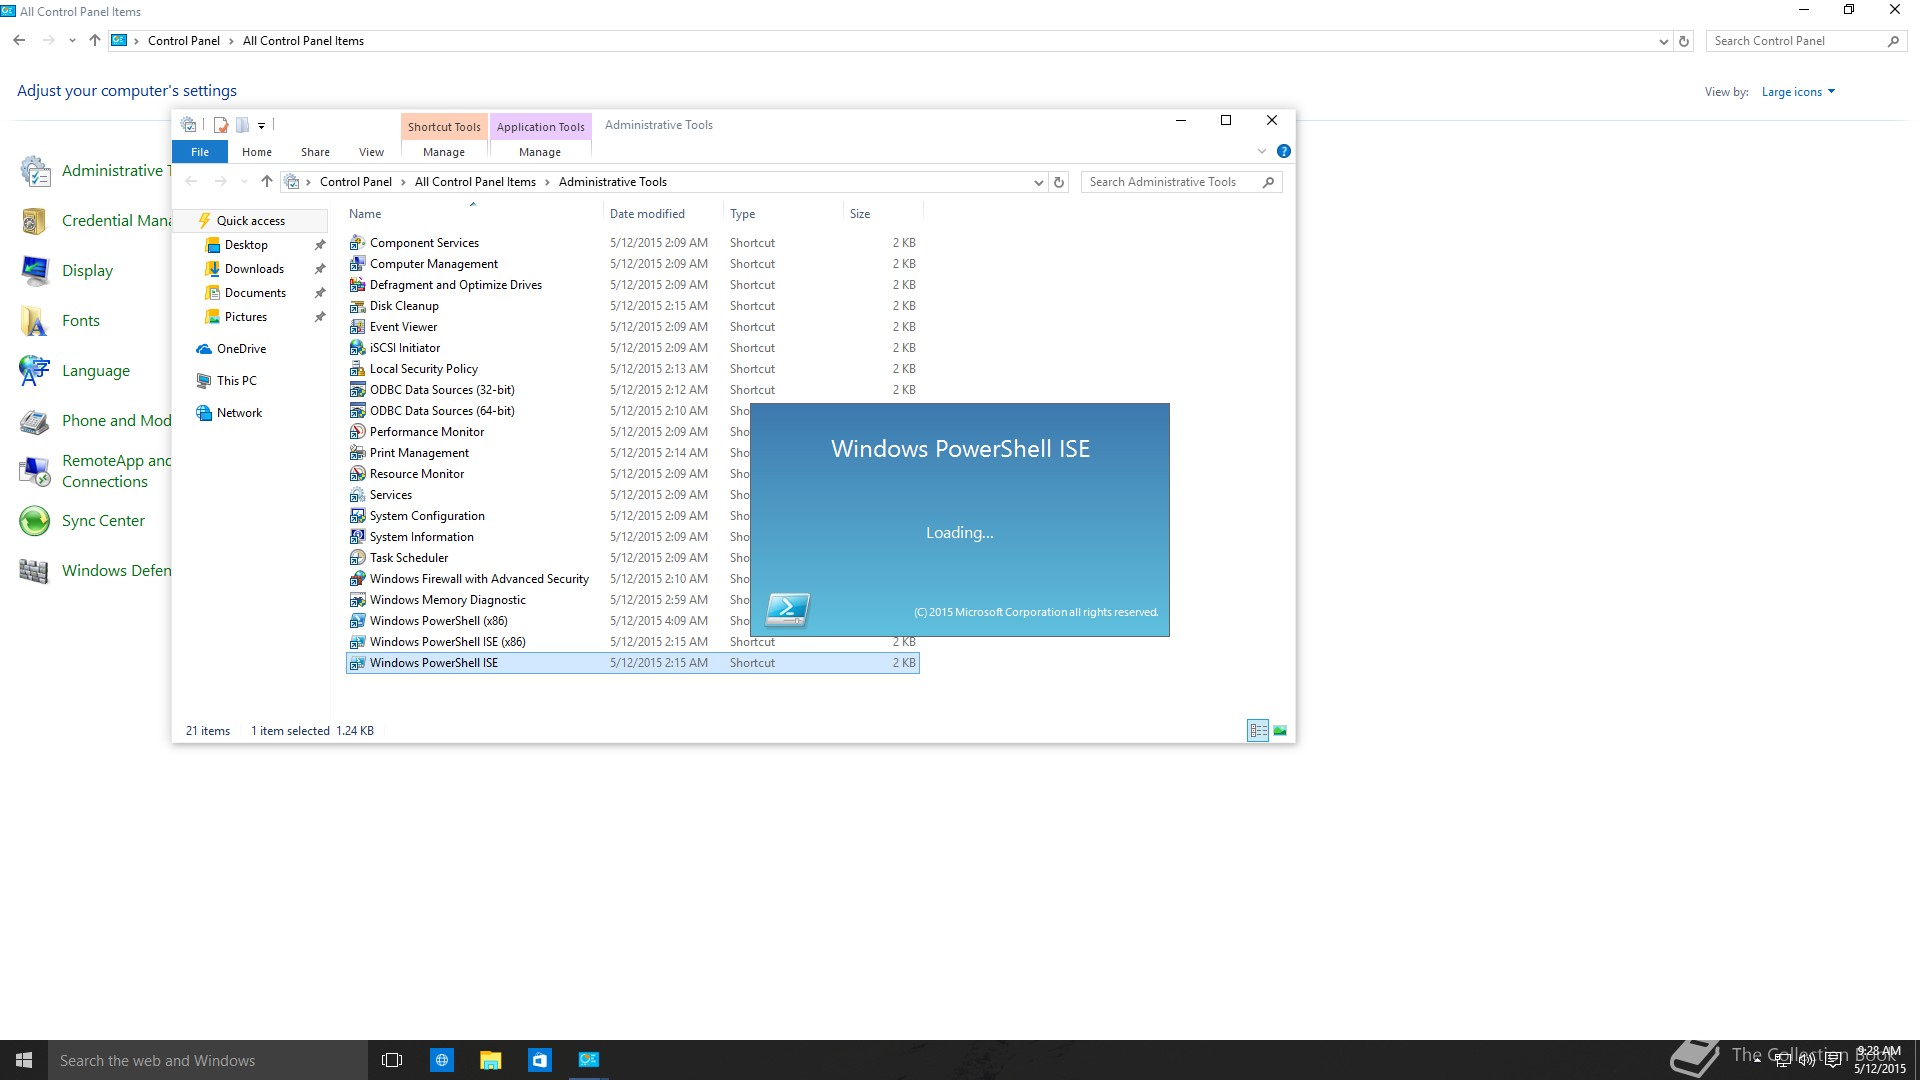Switch to the Share ribbon tab

pos(315,152)
